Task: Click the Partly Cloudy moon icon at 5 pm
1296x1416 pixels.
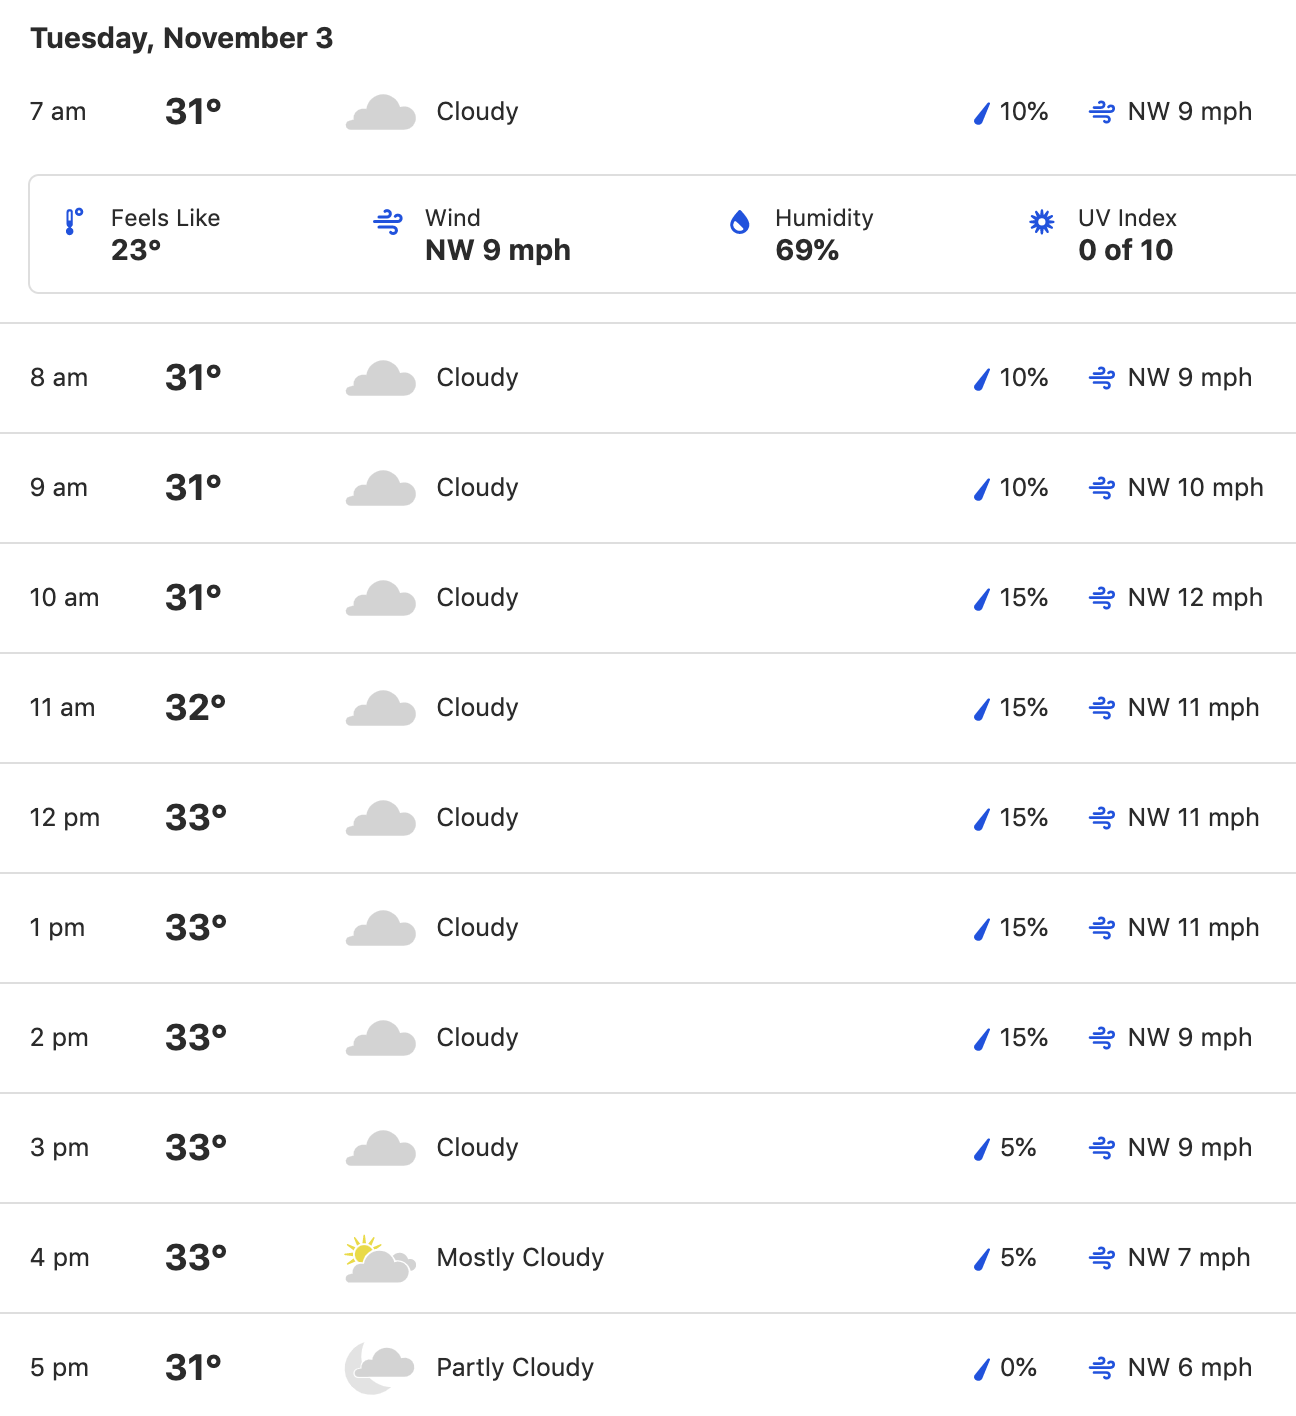Action: coord(380,1368)
